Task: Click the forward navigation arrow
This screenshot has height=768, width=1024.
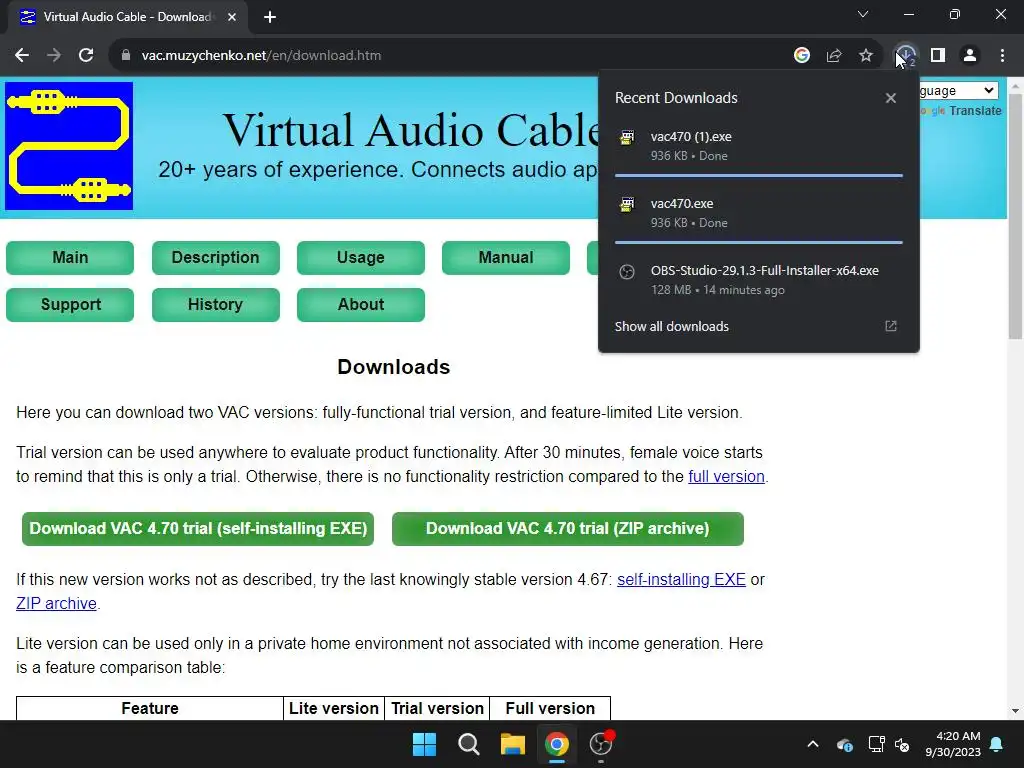Action: point(54,56)
